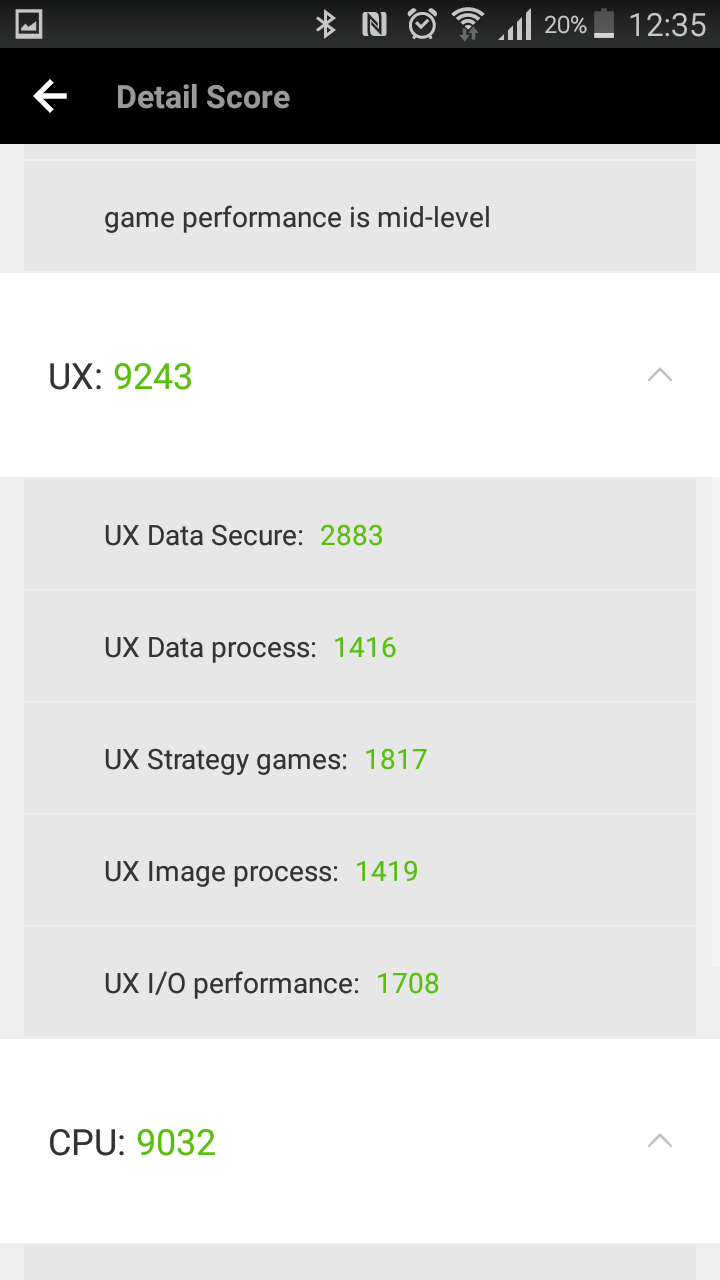The height and width of the screenshot is (1280, 720).
Task: Collapse the UX section chevron
Action: pyautogui.click(x=660, y=376)
